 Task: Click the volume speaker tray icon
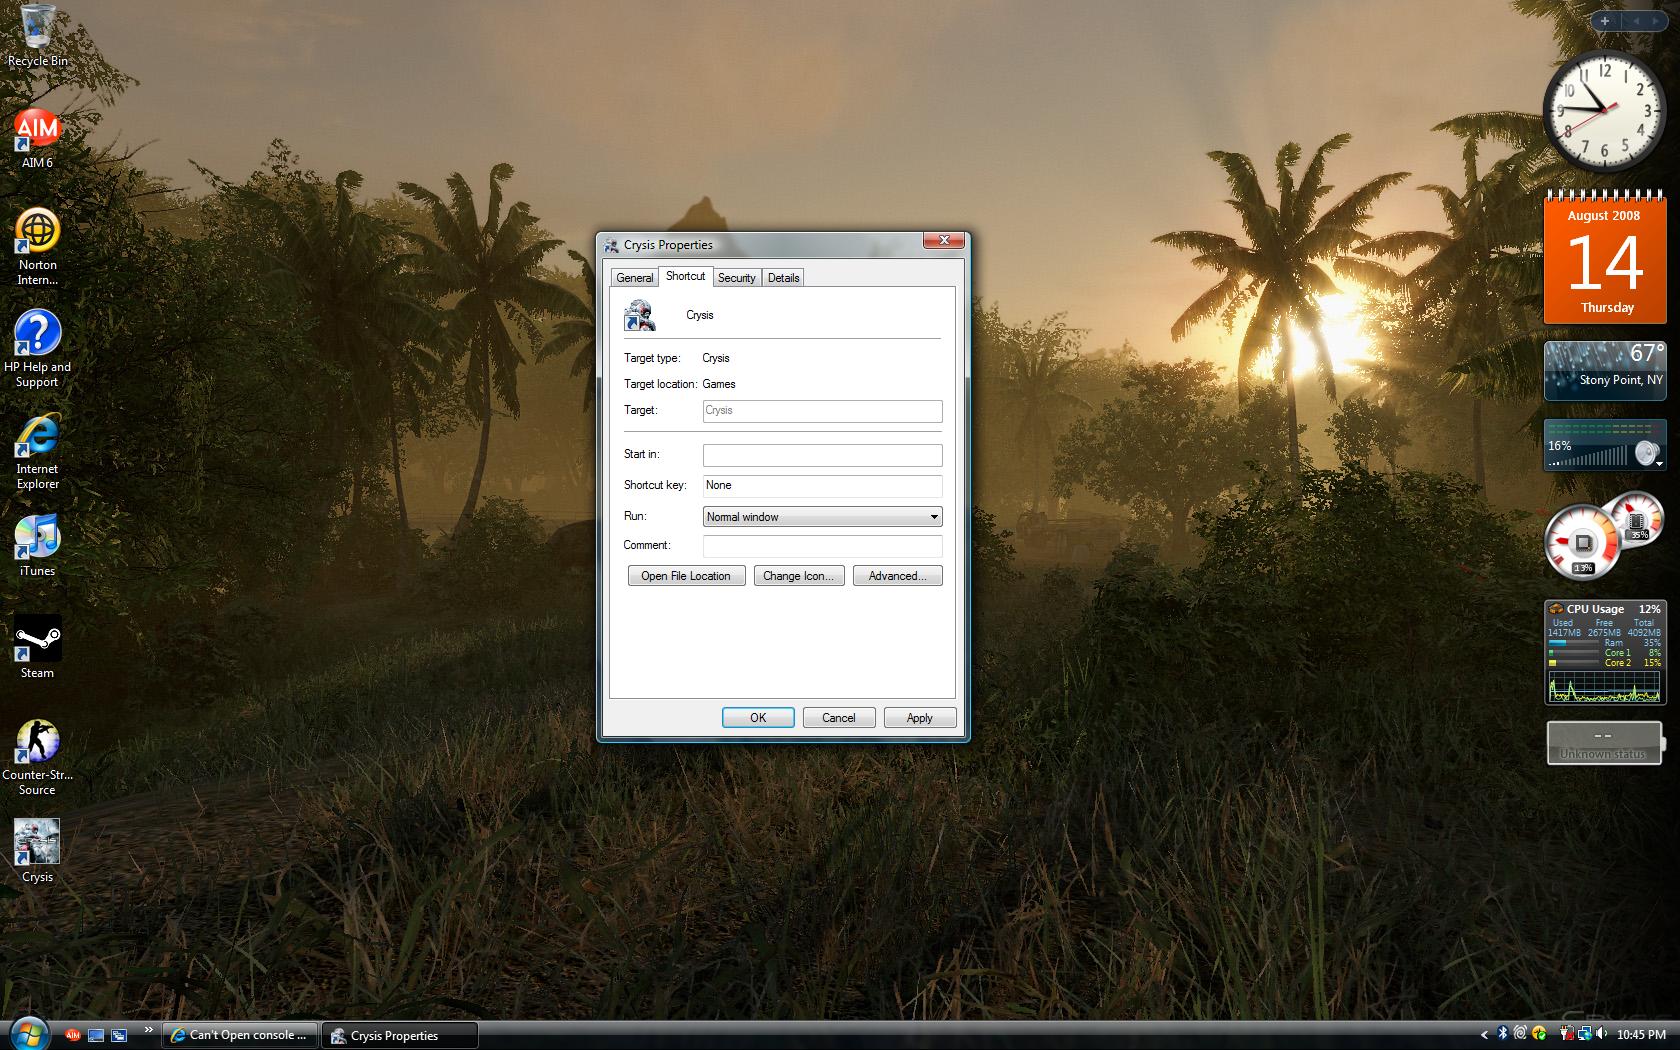1601,1033
